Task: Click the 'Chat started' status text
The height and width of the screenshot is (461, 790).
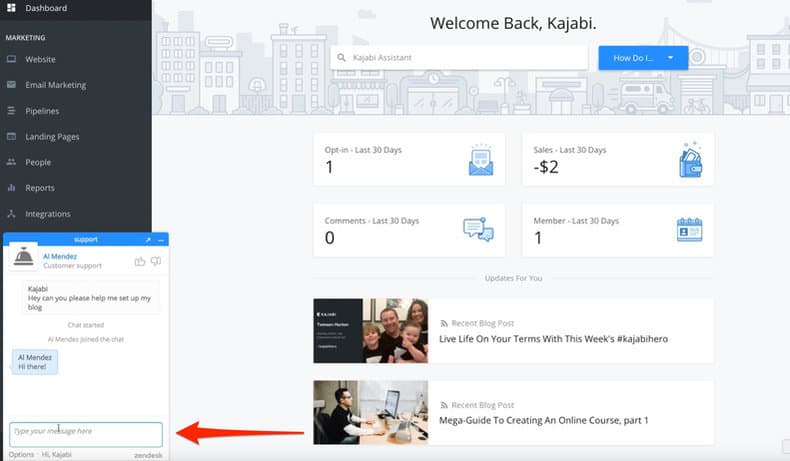Action: click(86, 325)
